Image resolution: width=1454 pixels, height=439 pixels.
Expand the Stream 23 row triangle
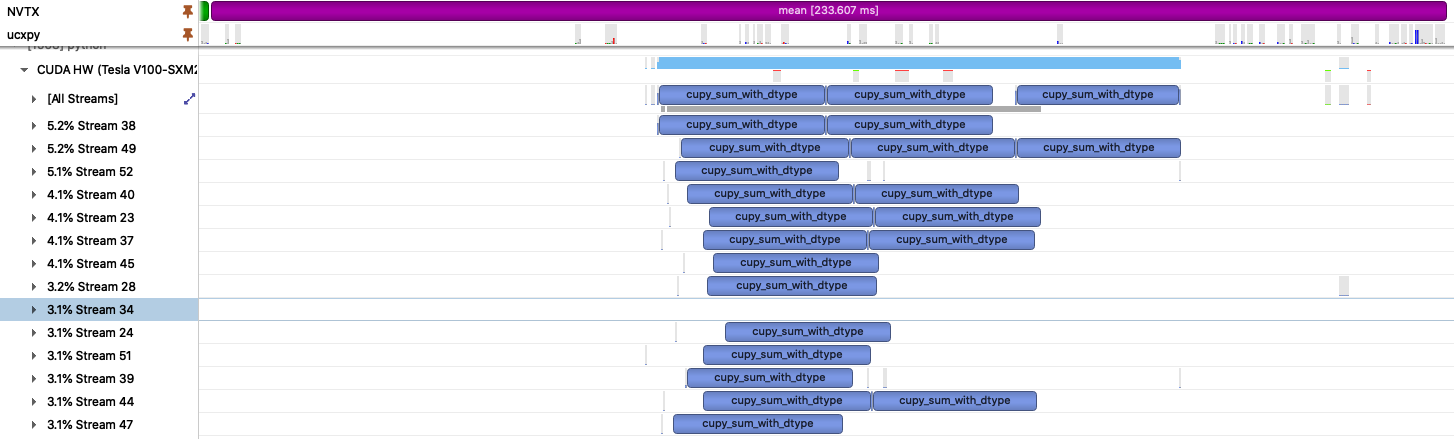point(34,218)
